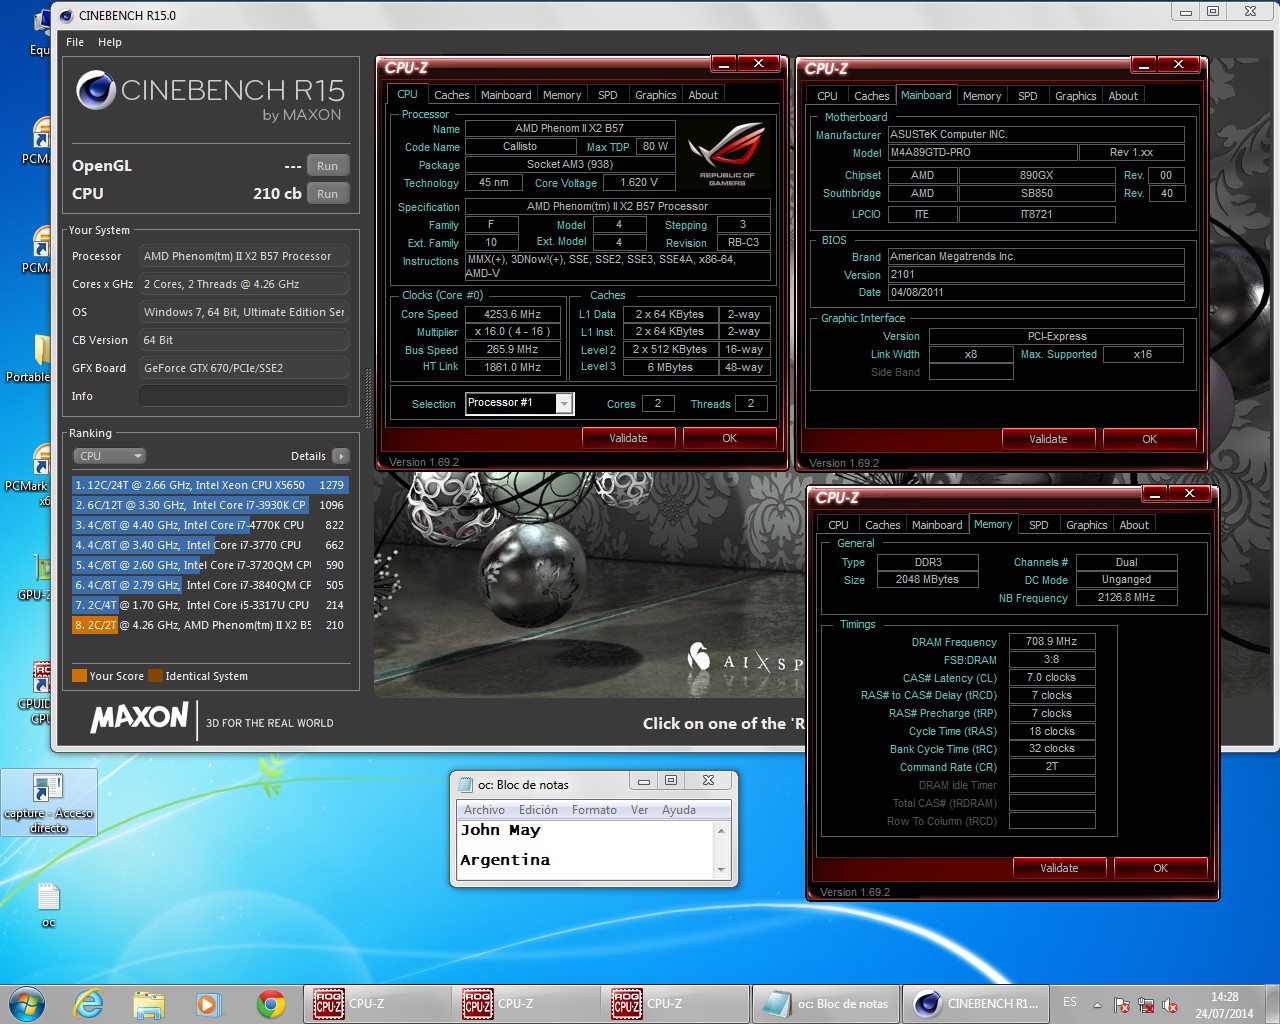
Task: Click the Info input field in Cinebench
Action: tap(244, 396)
